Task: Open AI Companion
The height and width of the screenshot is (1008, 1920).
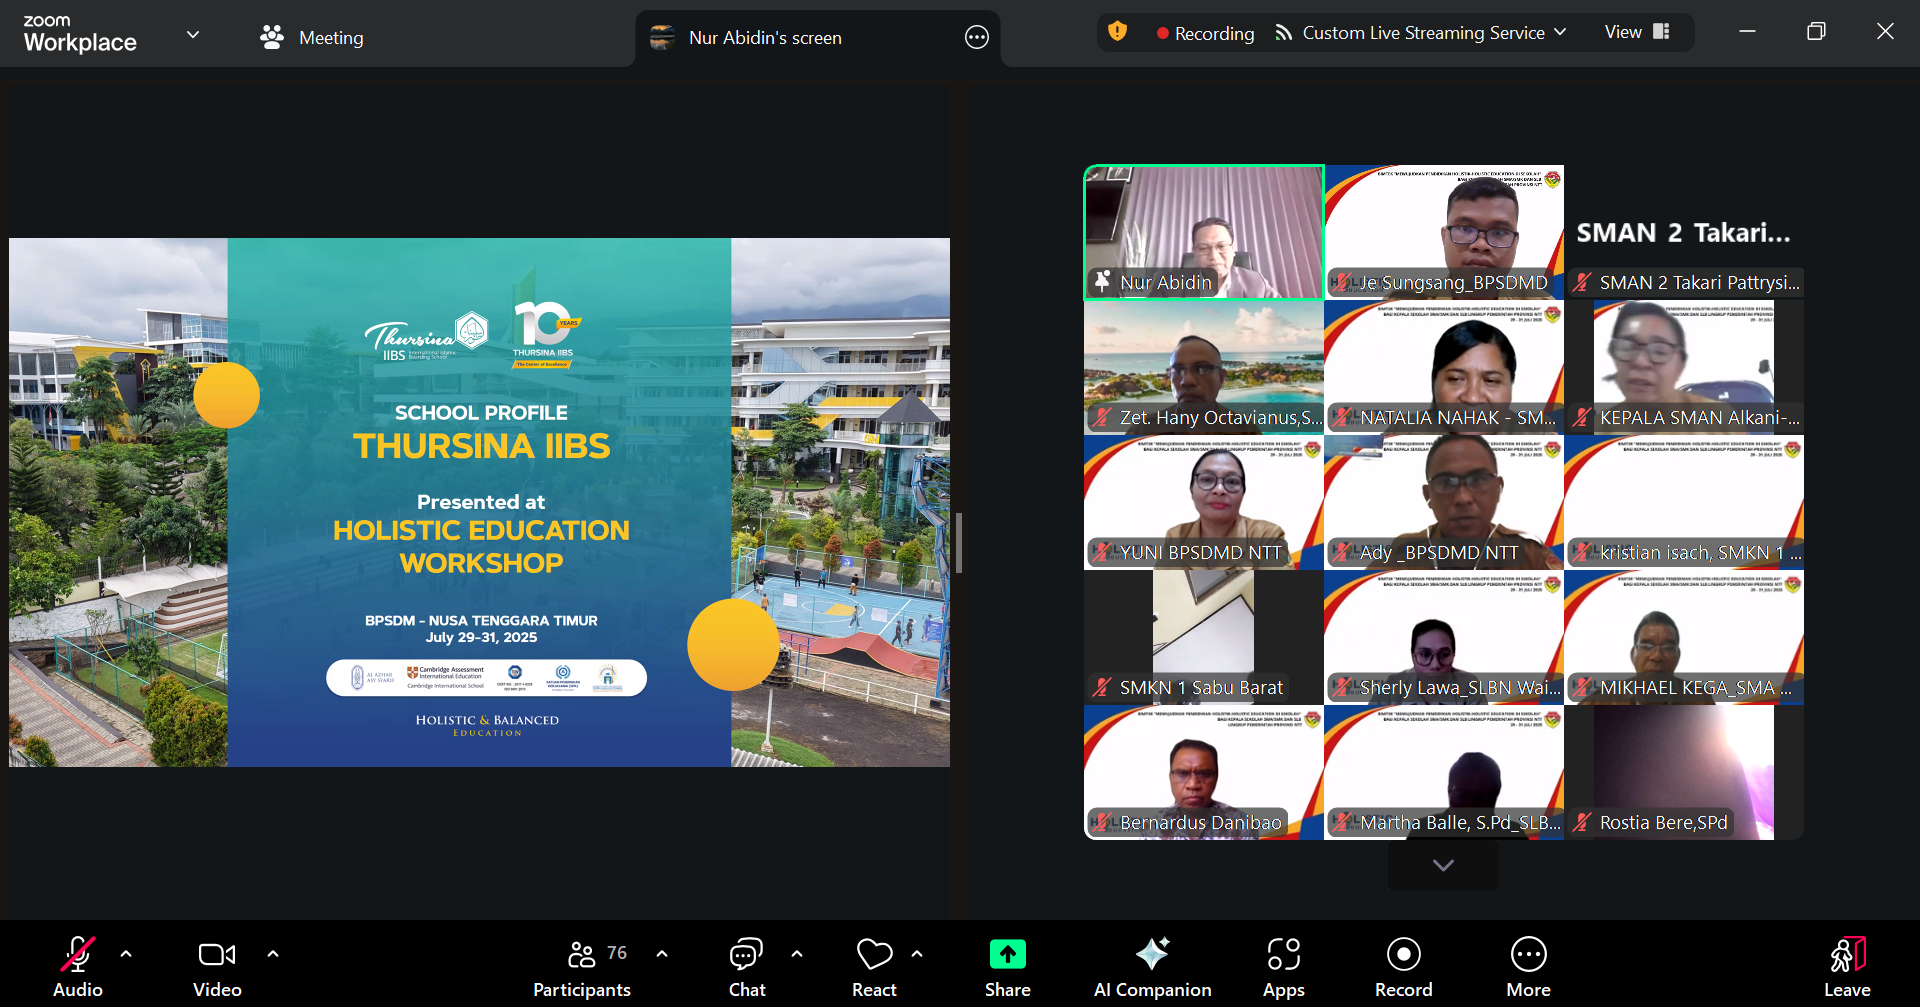Action: point(1152,966)
